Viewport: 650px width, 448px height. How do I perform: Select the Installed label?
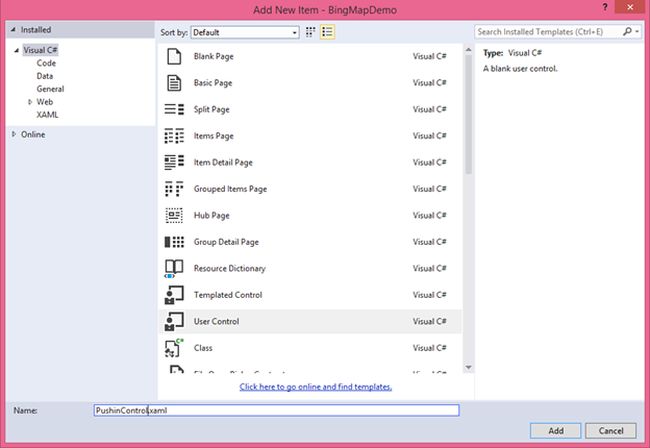coord(36,30)
